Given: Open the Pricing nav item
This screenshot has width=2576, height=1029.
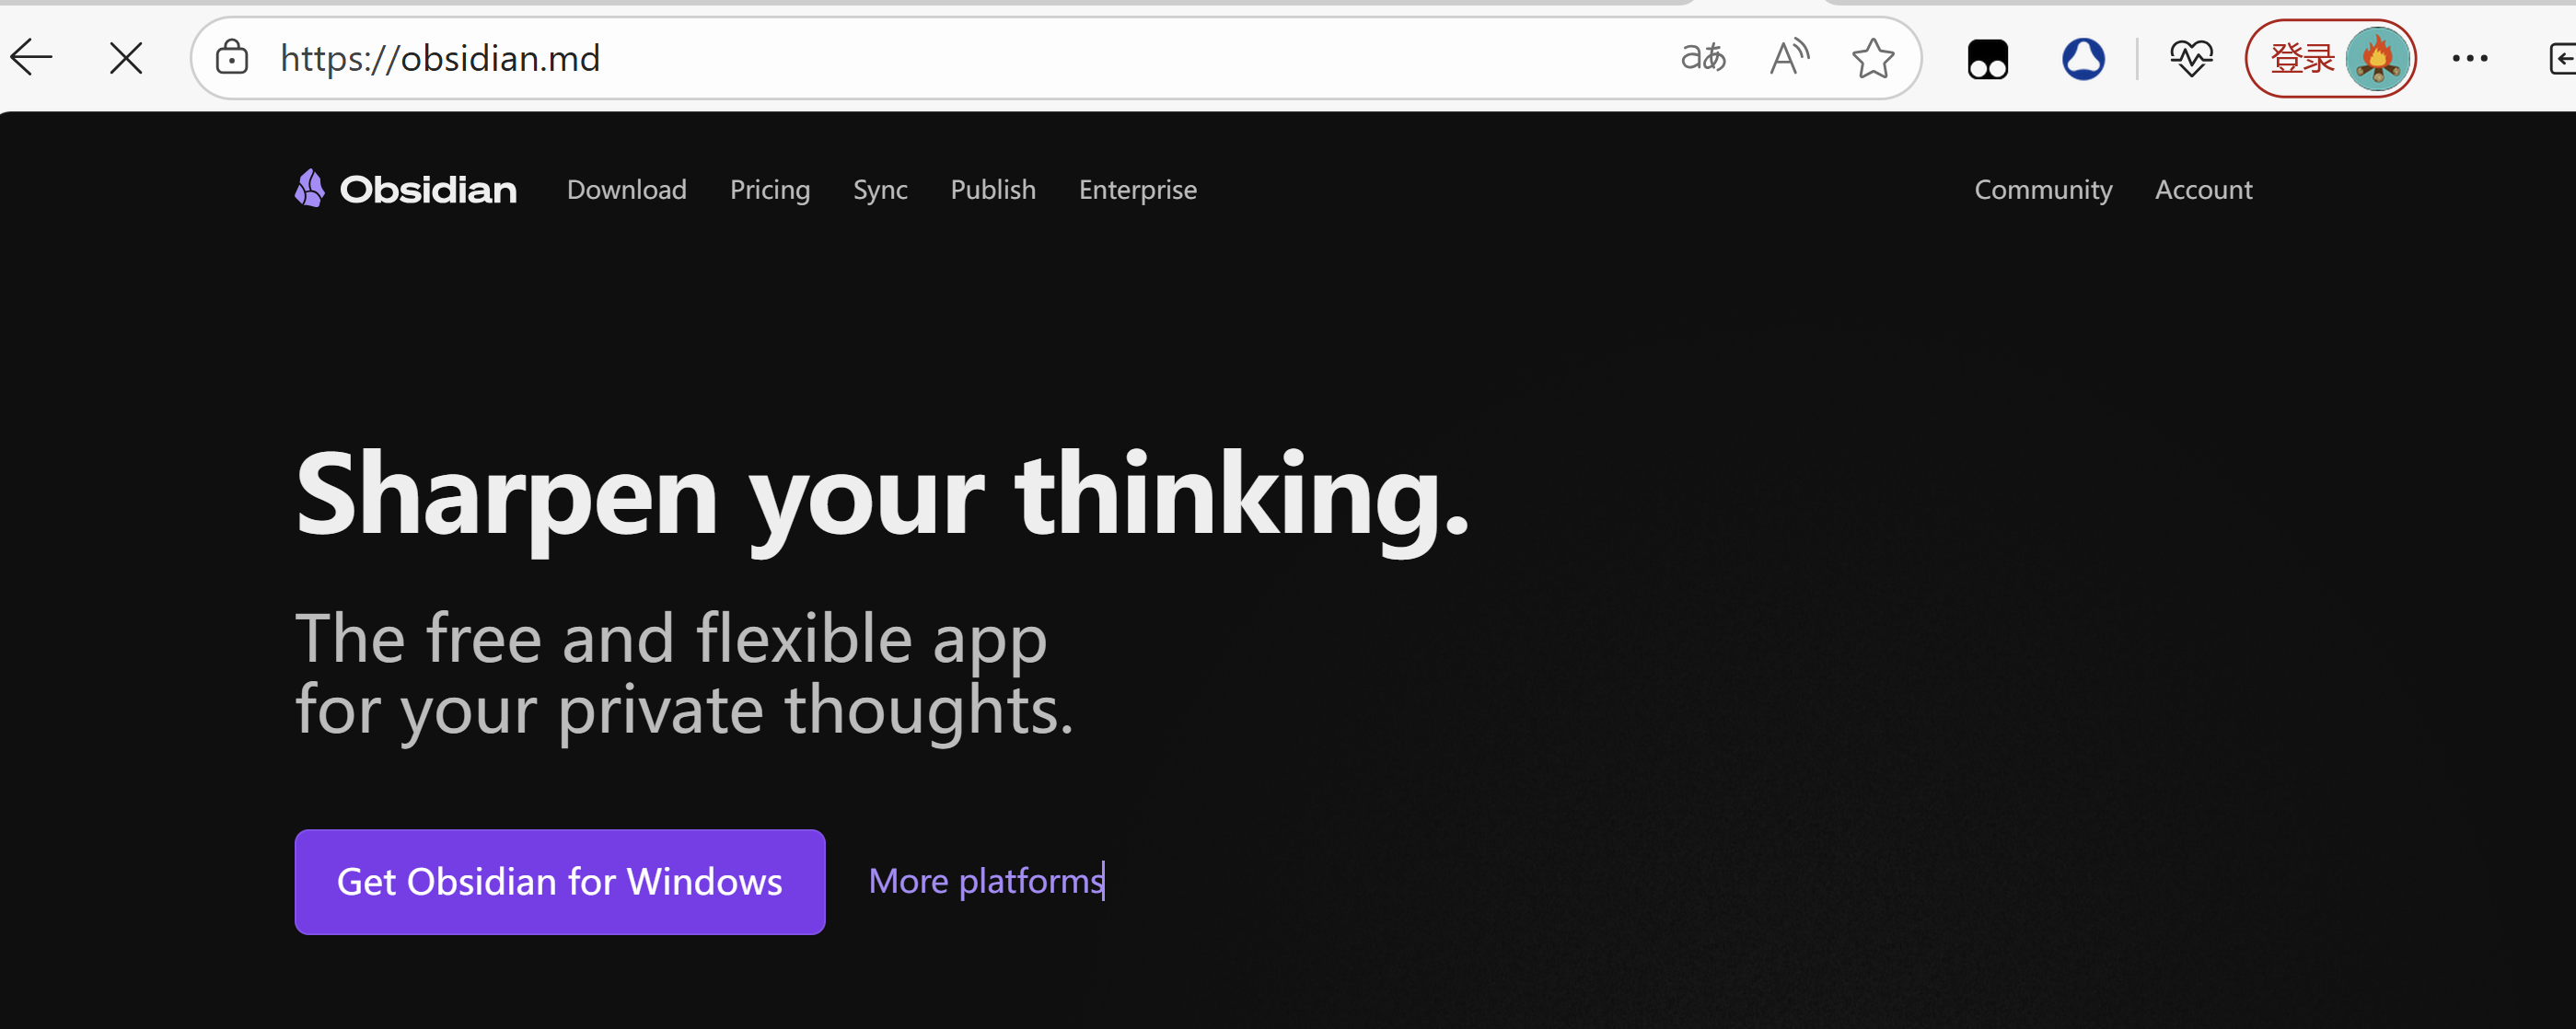Looking at the screenshot, I should [769, 190].
